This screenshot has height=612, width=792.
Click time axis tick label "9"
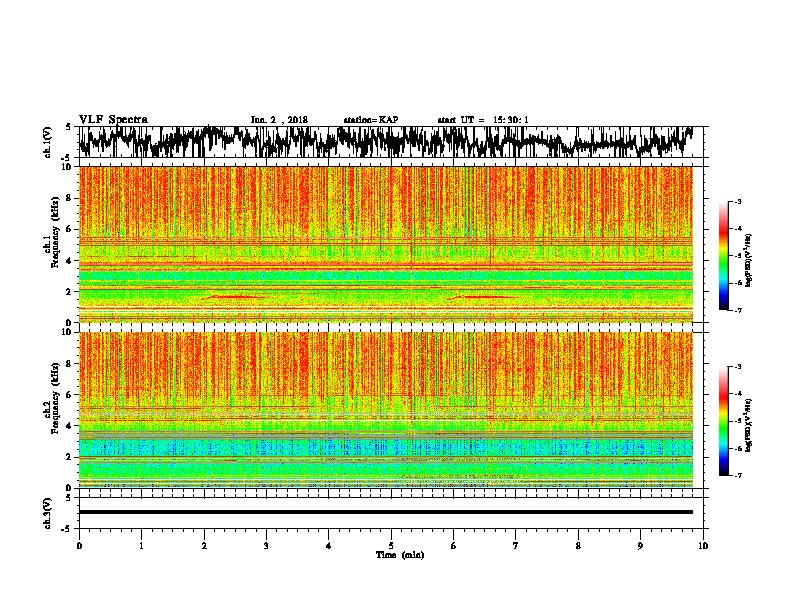pyautogui.click(x=640, y=546)
